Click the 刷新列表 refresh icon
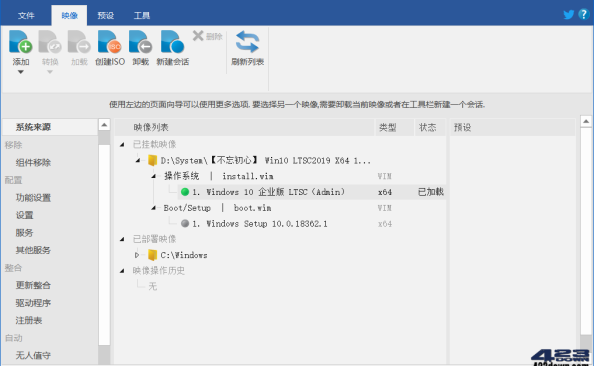 247,42
